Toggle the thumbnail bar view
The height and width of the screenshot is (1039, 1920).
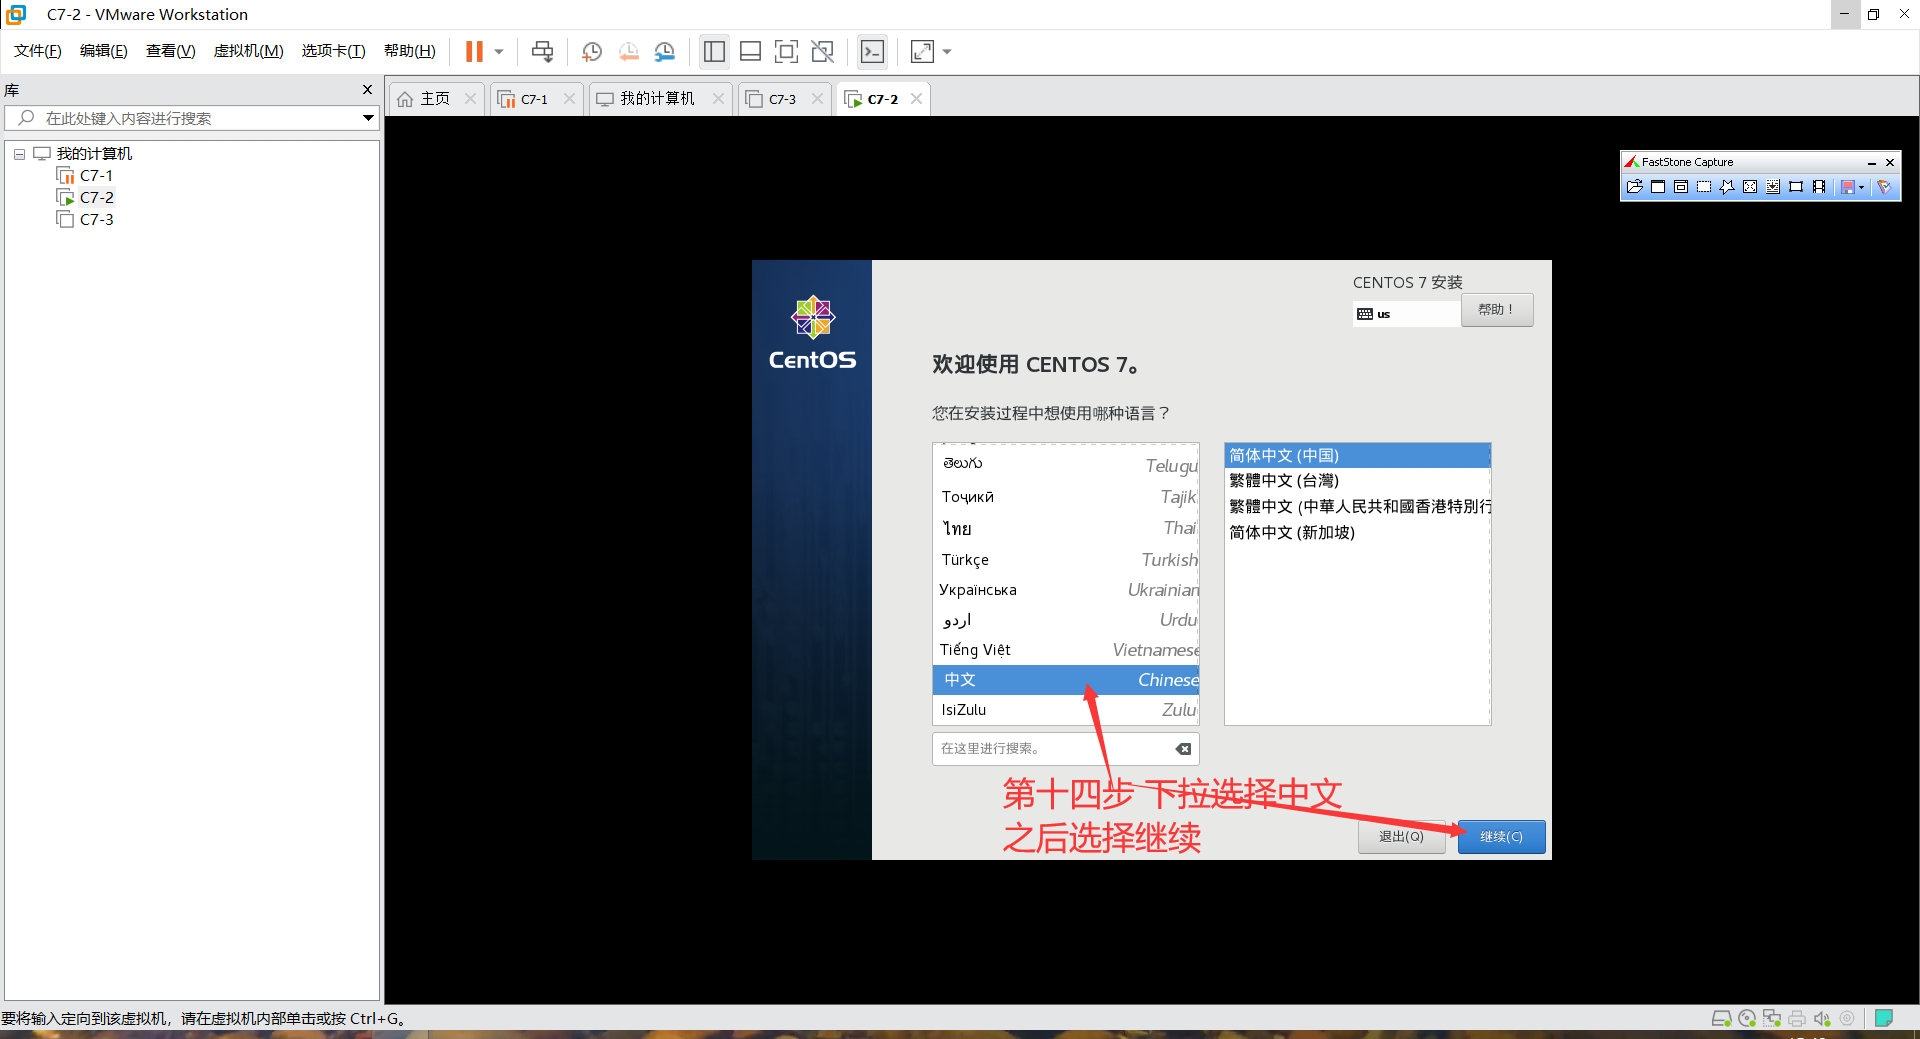pyautogui.click(x=750, y=51)
